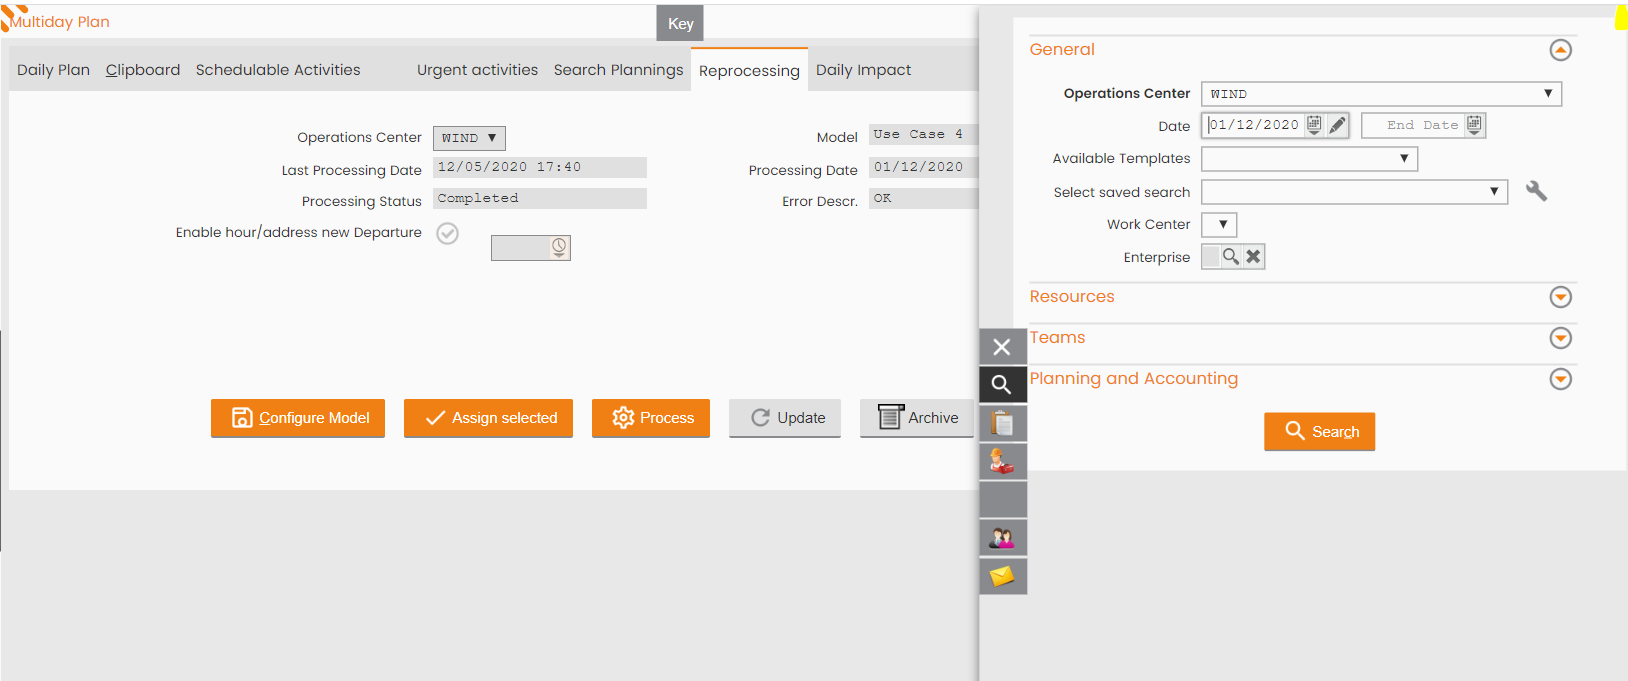Click the orange Search button
1628x681 pixels.
(x=1320, y=432)
